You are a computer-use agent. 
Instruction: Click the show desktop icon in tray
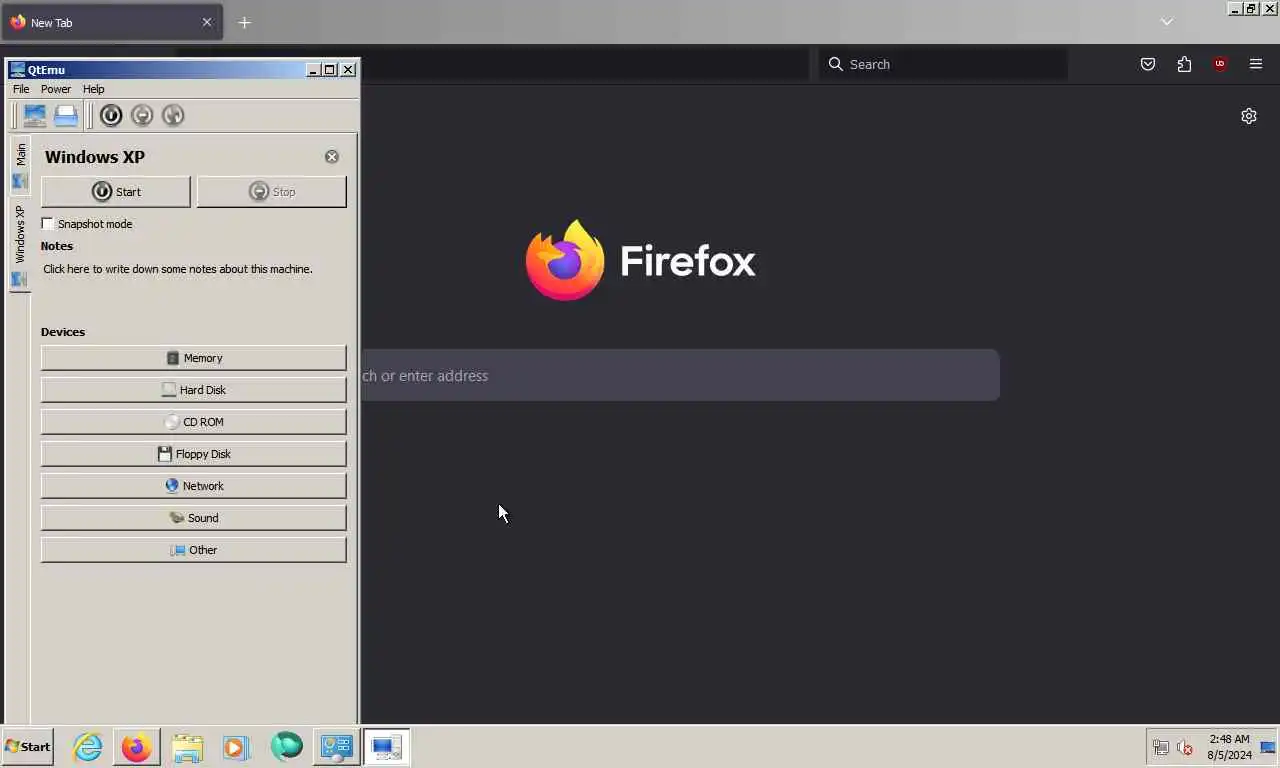coord(1268,747)
